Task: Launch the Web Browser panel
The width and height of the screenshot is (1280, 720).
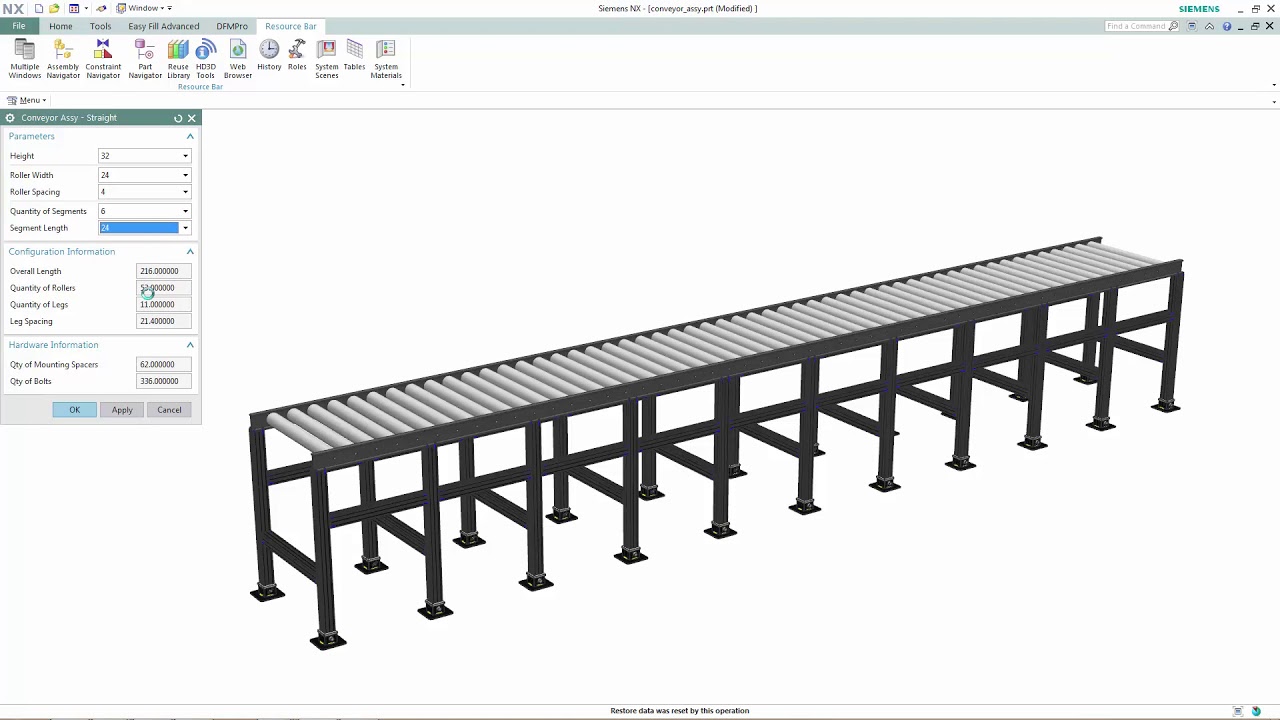Action: tap(238, 59)
